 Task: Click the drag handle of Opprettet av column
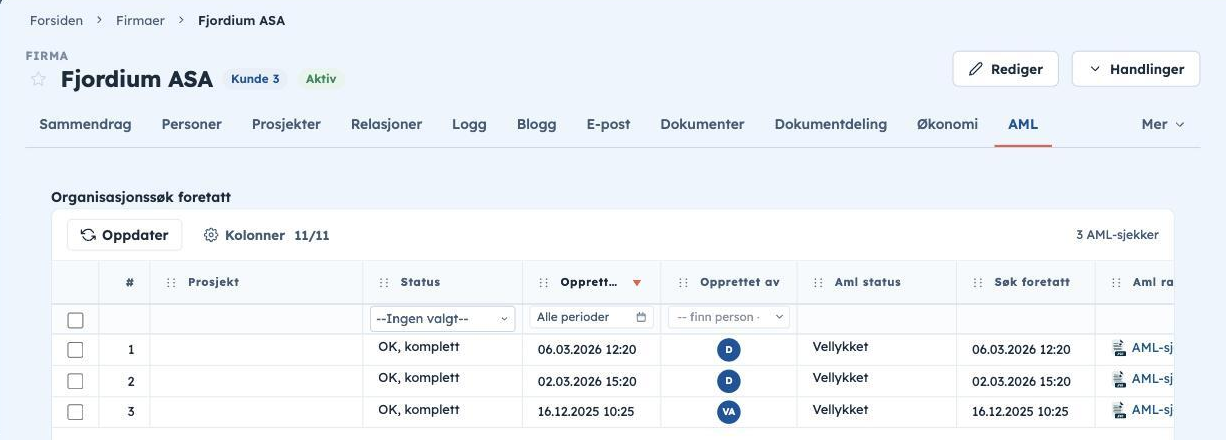pos(683,282)
